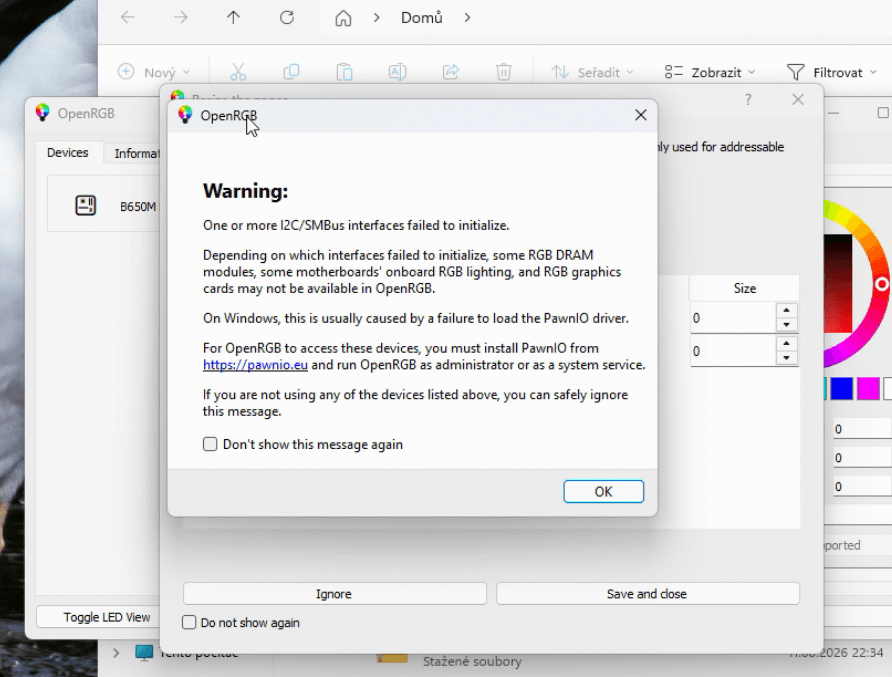Screen dimensions: 892x677
Task: Click the hue ring handle on color wheel
Action: click(x=882, y=284)
